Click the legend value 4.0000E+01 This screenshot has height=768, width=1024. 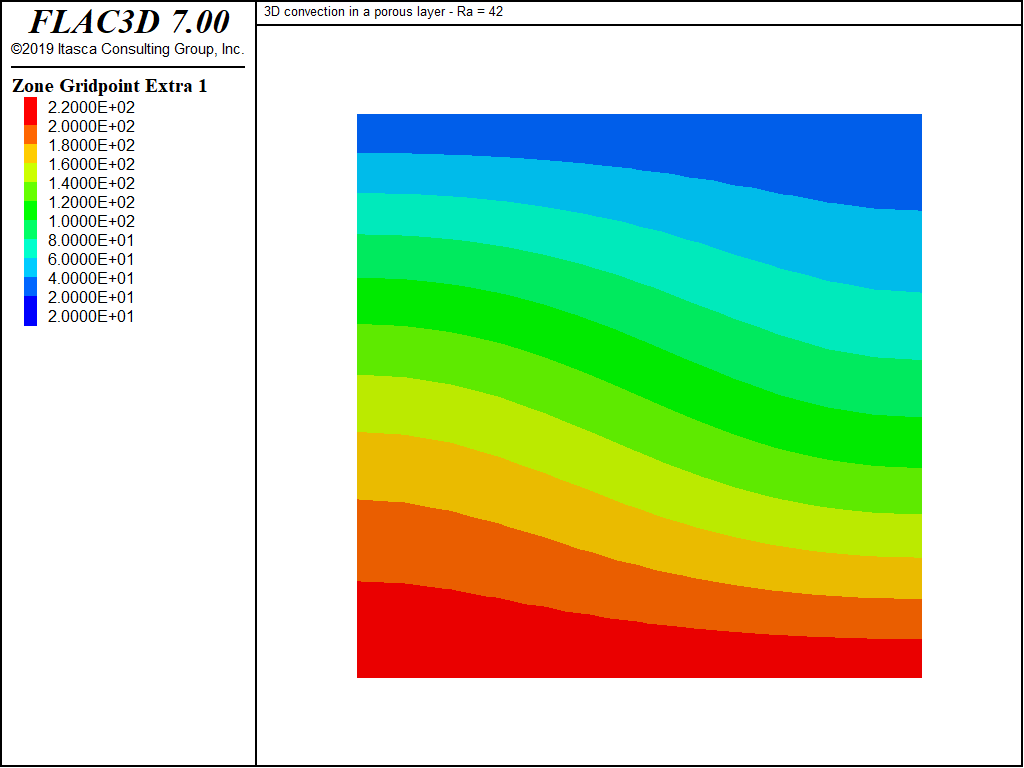click(91, 278)
